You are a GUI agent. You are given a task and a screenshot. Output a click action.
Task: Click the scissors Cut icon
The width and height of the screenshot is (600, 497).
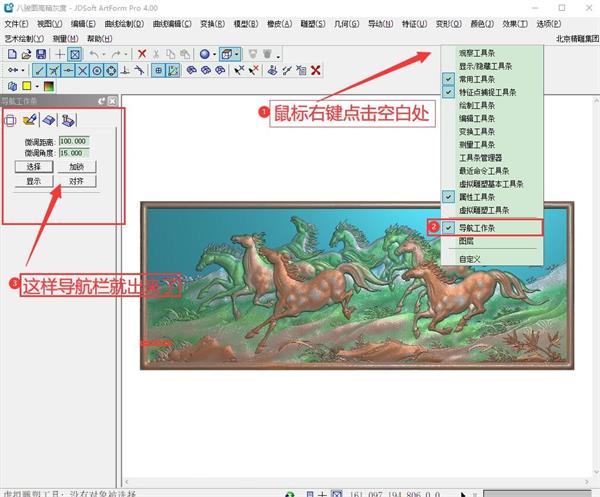[156, 54]
